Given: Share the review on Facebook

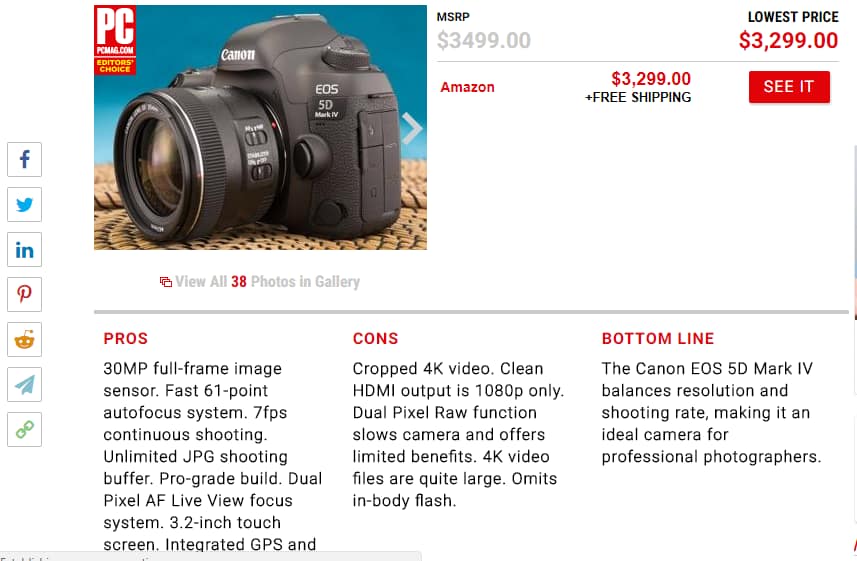Looking at the screenshot, I should point(25,160).
